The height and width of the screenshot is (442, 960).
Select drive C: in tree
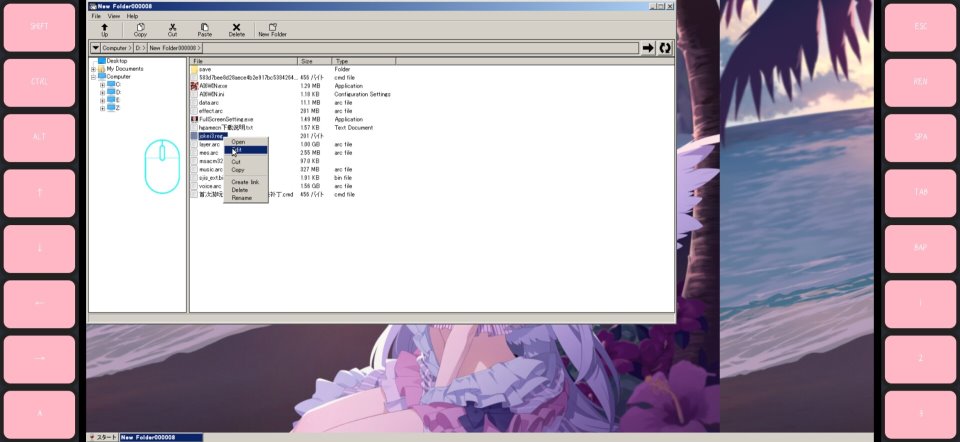click(x=114, y=84)
